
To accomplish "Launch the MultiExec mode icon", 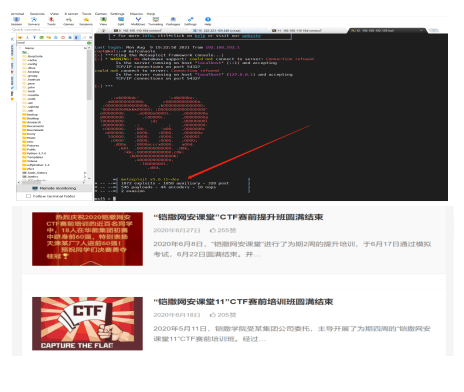I will 138,21.
